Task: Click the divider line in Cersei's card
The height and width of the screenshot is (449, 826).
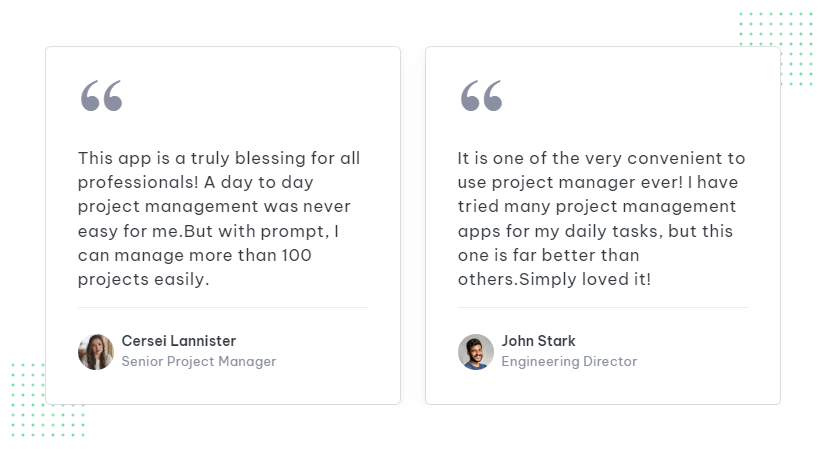Action: click(x=223, y=307)
